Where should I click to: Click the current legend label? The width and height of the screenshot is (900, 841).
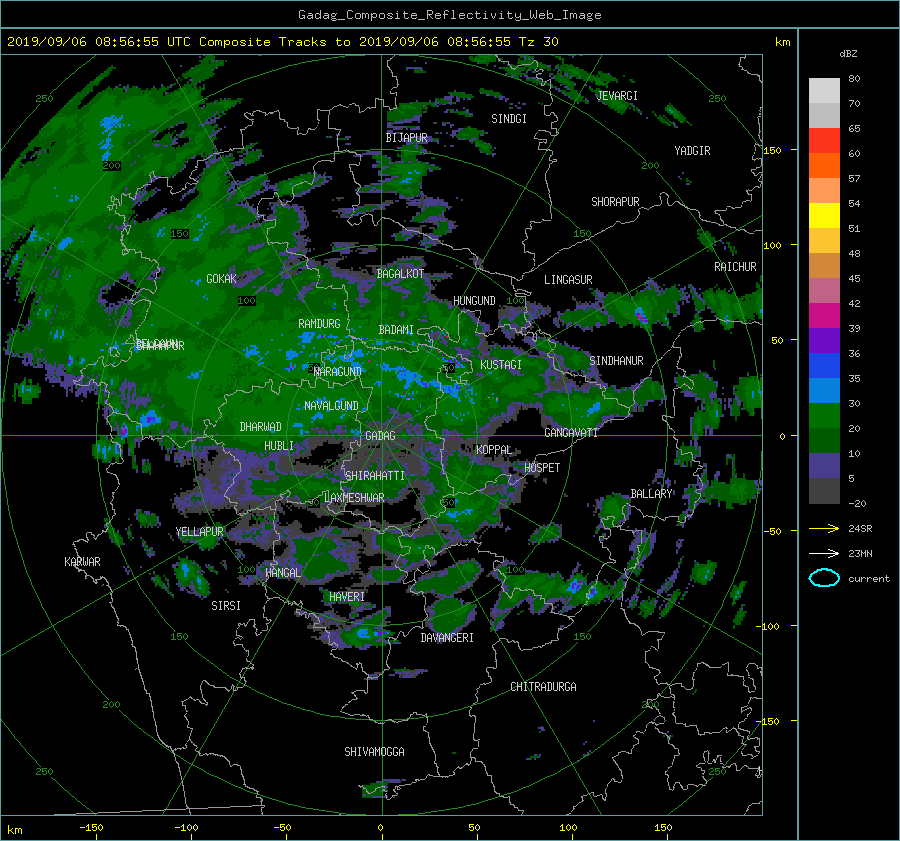point(869,579)
